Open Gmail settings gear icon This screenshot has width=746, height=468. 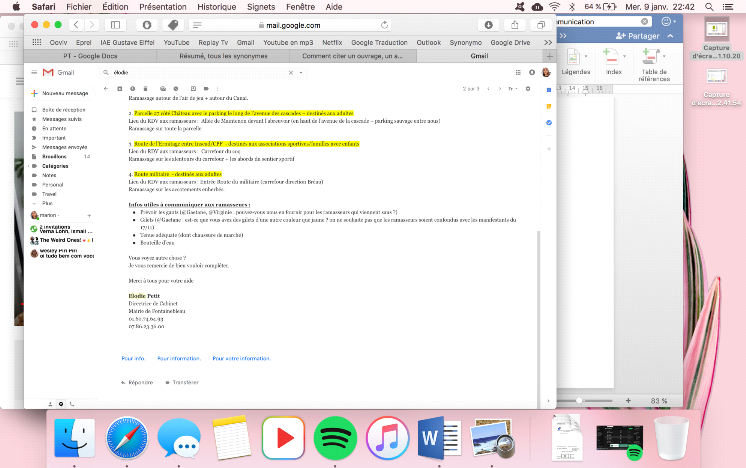click(528, 88)
